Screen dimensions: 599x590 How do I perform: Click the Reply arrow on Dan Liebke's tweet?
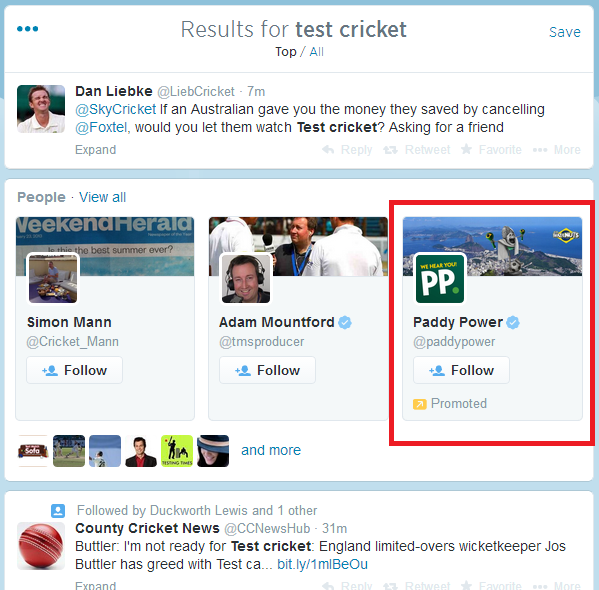(x=328, y=149)
